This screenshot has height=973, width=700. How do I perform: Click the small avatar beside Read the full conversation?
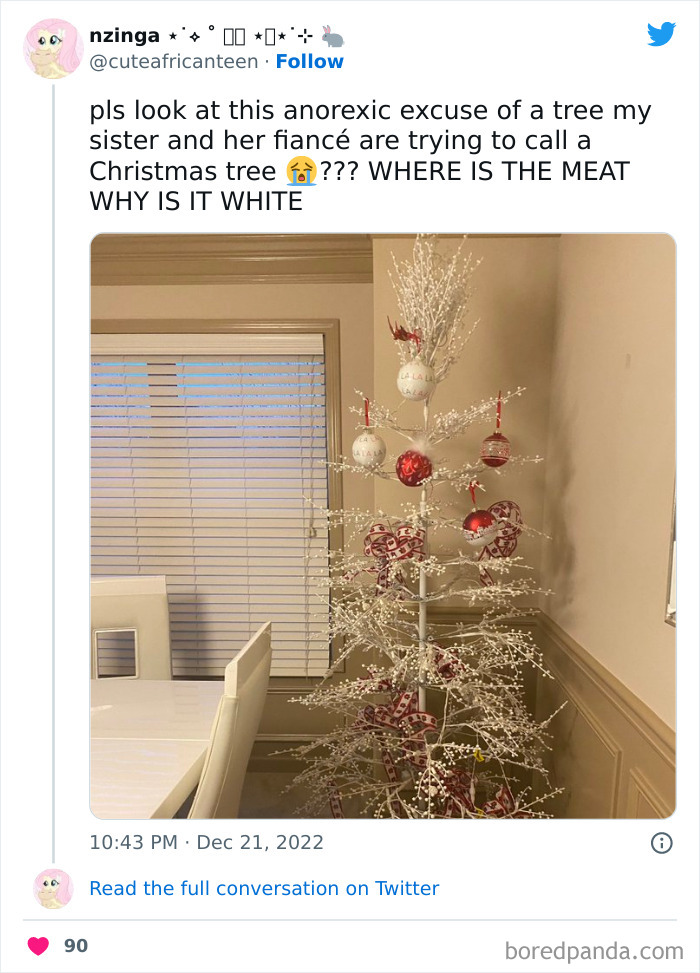[x=52, y=888]
